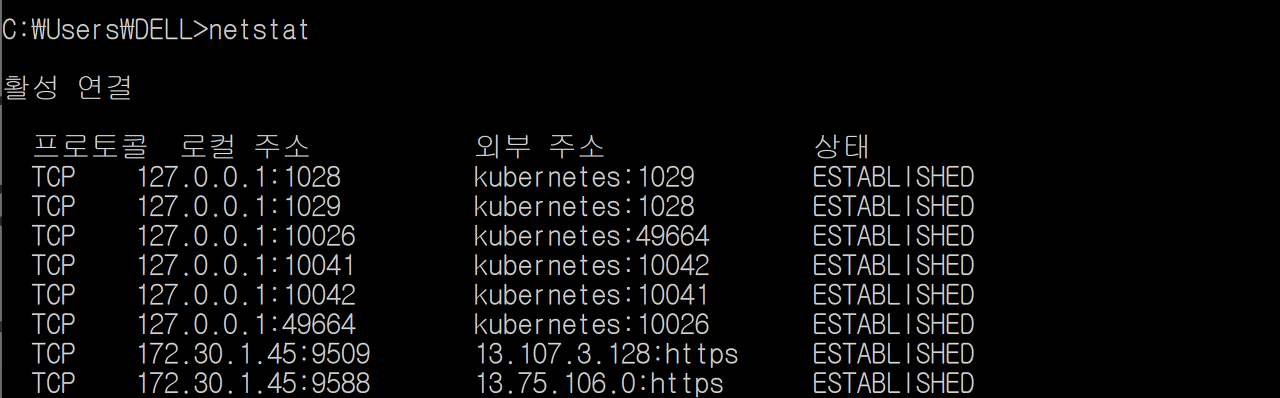This screenshot has width=1280, height=398.
Task: Click ESTABLISHED state in the 172.30.1.45:9588 row
Action: pyautogui.click(x=893, y=384)
